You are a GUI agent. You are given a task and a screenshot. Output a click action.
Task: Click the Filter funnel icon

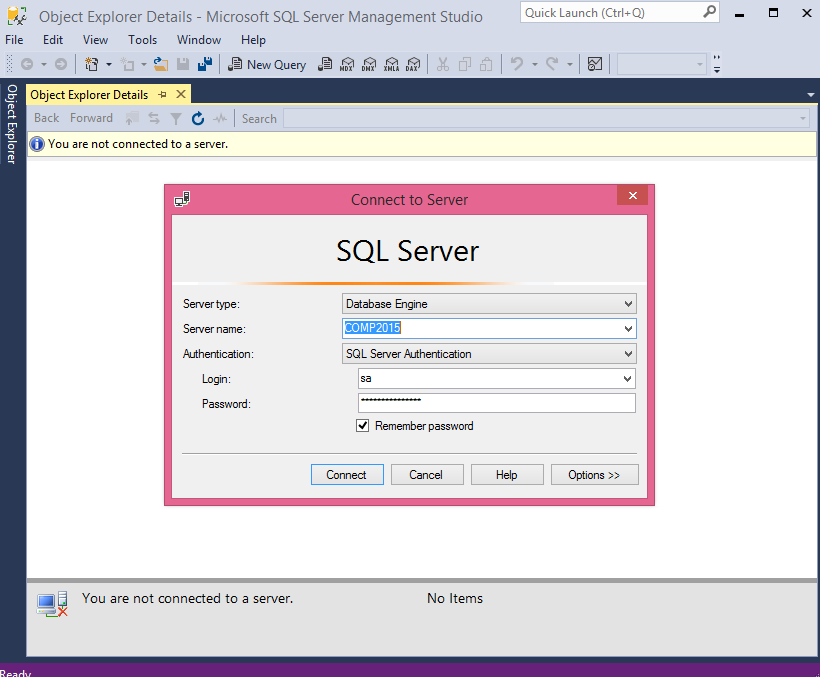point(176,119)
